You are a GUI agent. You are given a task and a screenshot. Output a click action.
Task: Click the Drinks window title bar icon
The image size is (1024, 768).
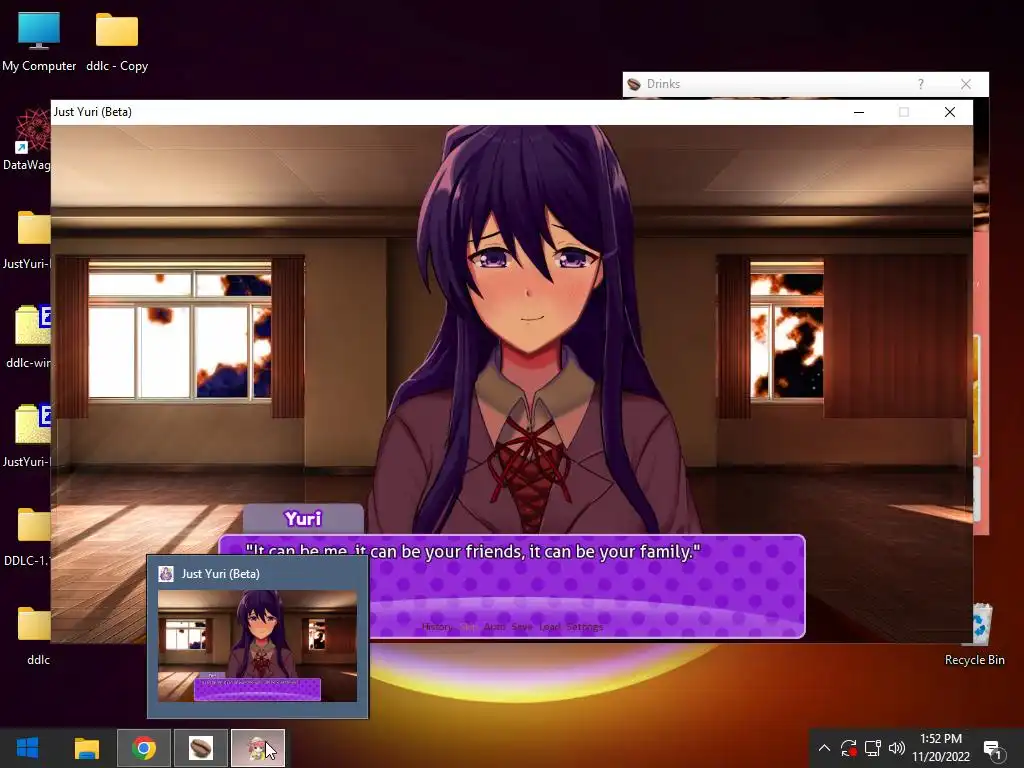tap(633, 84)
